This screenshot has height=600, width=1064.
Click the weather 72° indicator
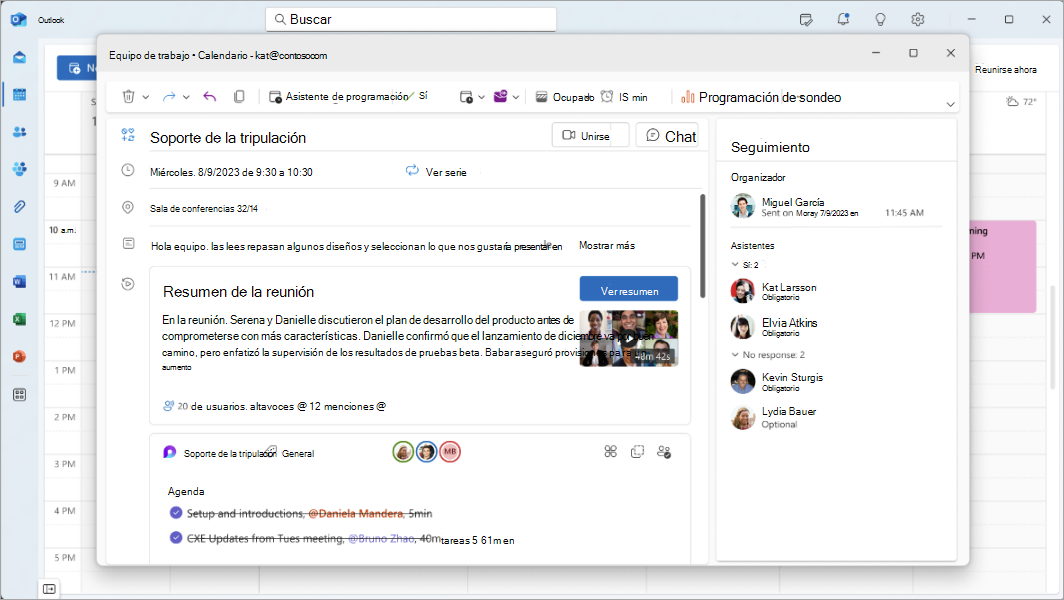coord(1021,102)
